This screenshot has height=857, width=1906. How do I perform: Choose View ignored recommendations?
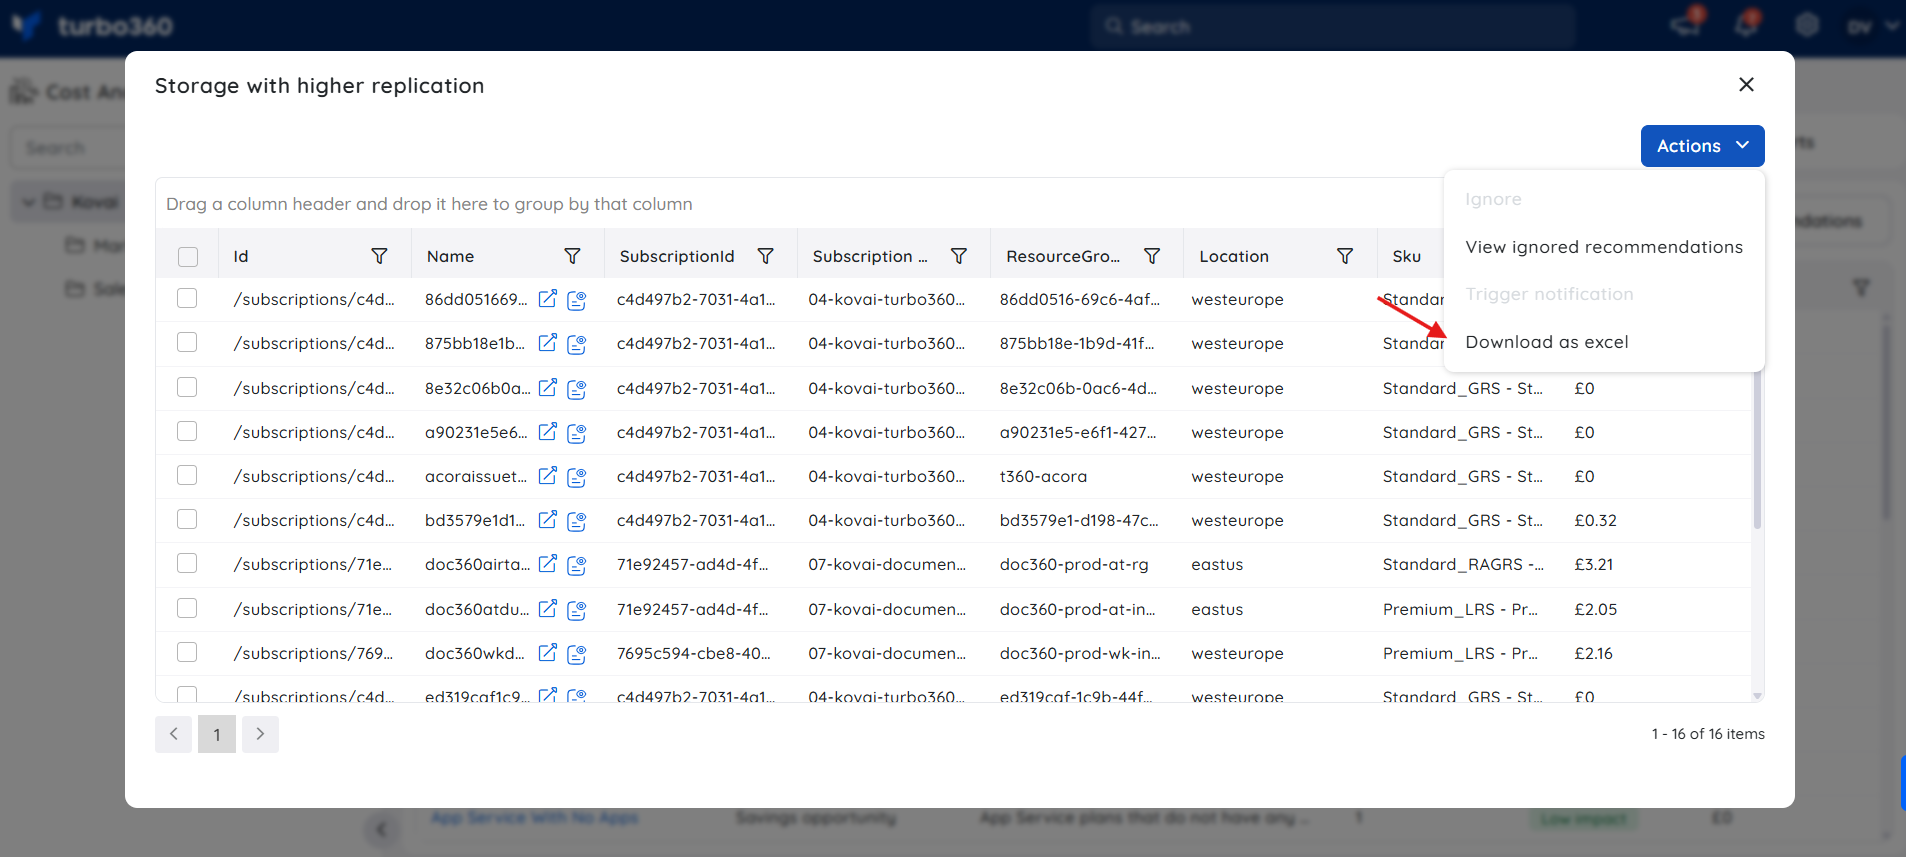tap(1604, 247)
